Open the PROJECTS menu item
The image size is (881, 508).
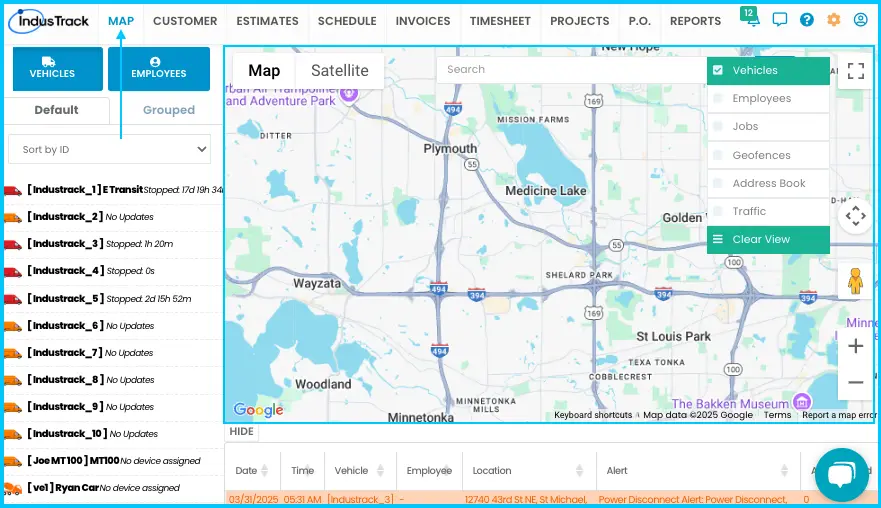[580, 21]
